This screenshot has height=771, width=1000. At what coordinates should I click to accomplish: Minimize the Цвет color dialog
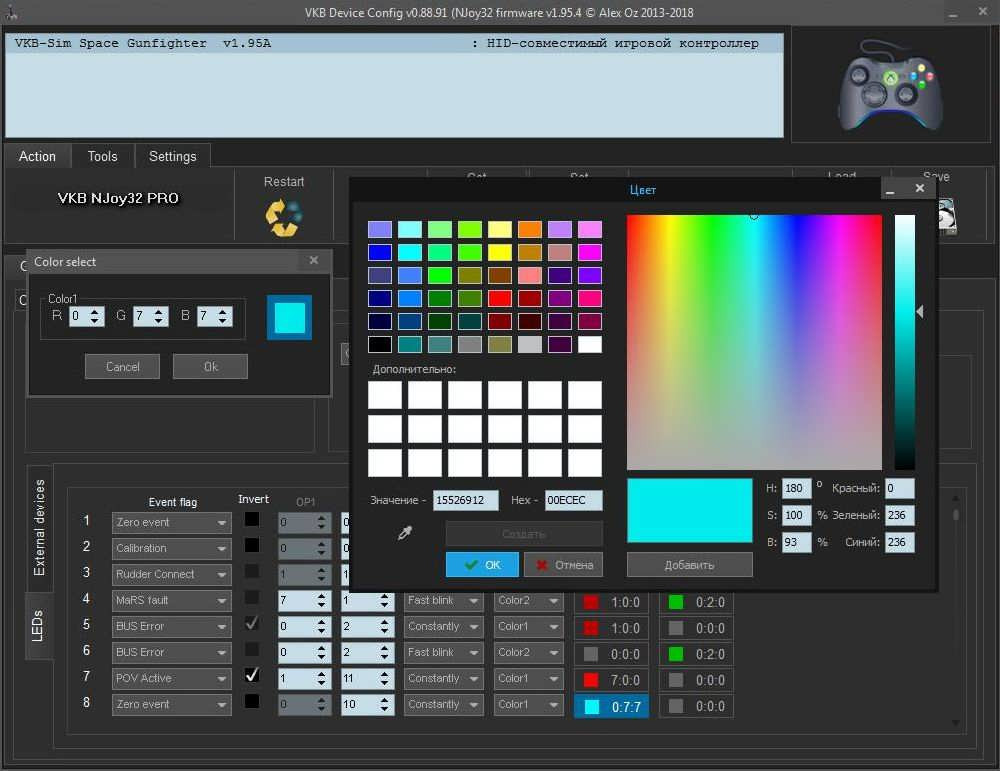tap(890, 189)
